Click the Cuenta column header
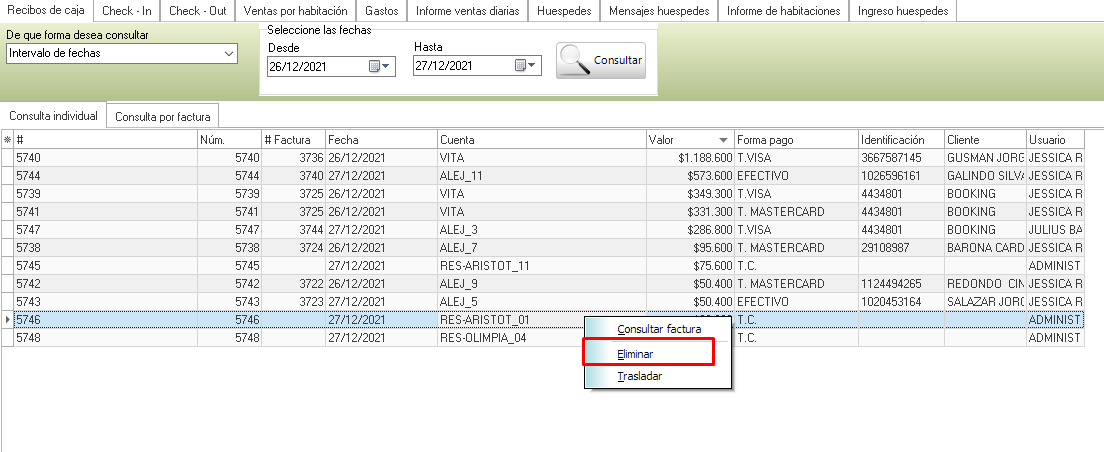The image size is (1104, 452). (540, 140)
